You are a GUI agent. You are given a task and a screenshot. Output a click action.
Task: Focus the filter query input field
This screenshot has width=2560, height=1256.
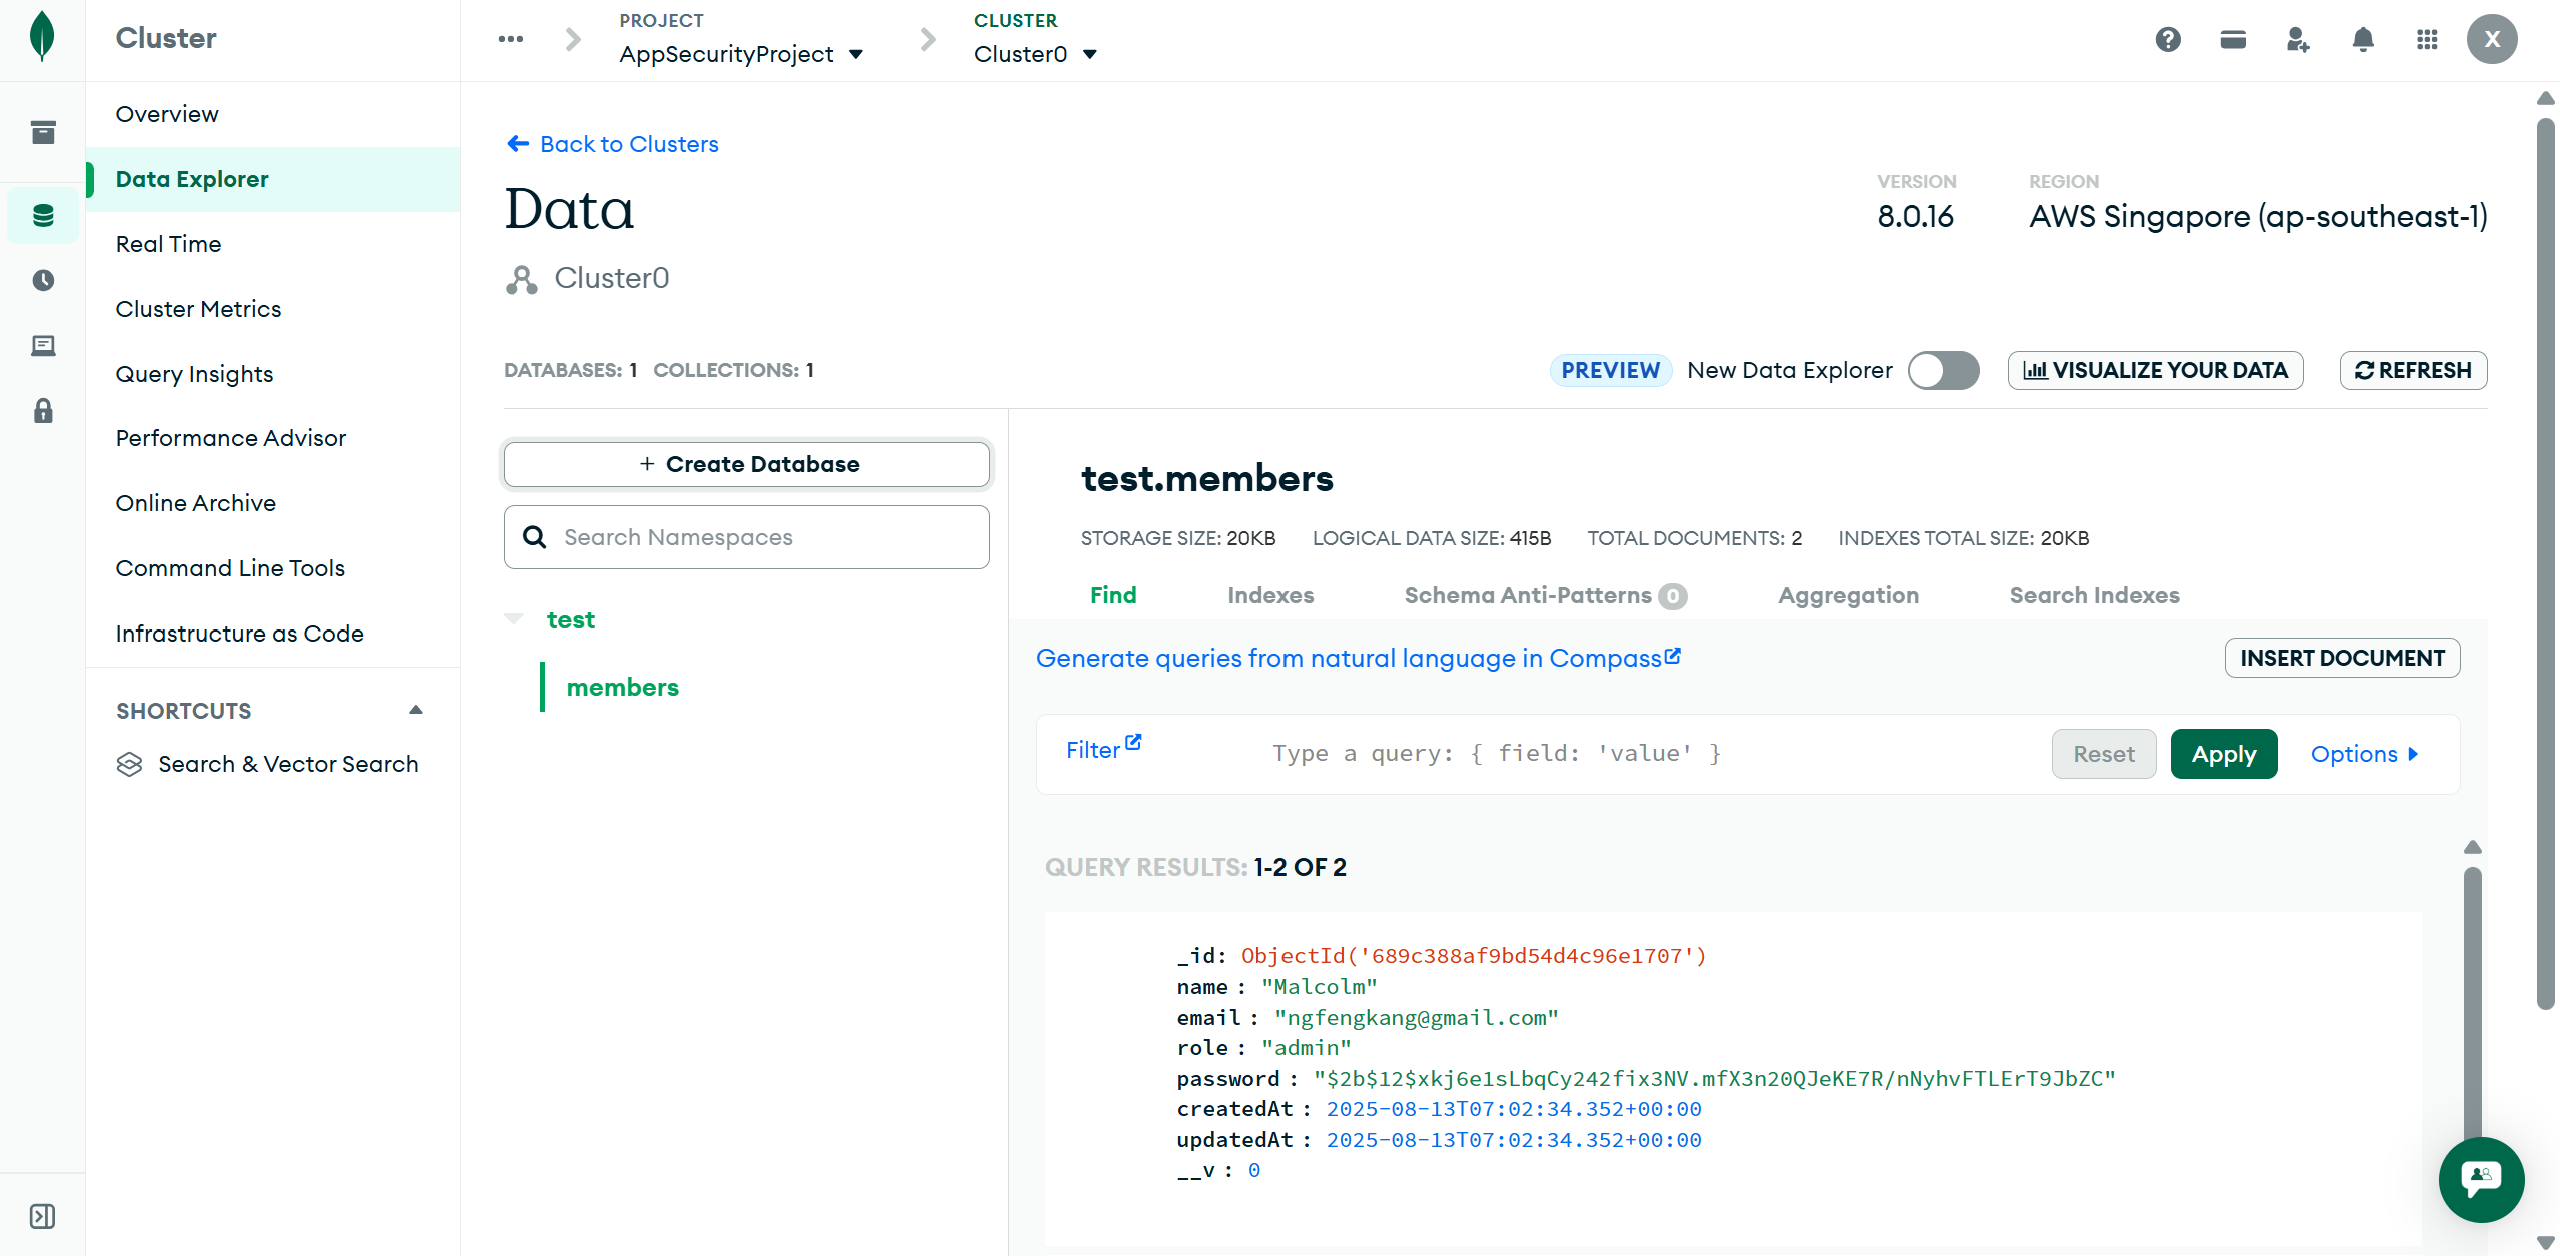coord(1650,754)
